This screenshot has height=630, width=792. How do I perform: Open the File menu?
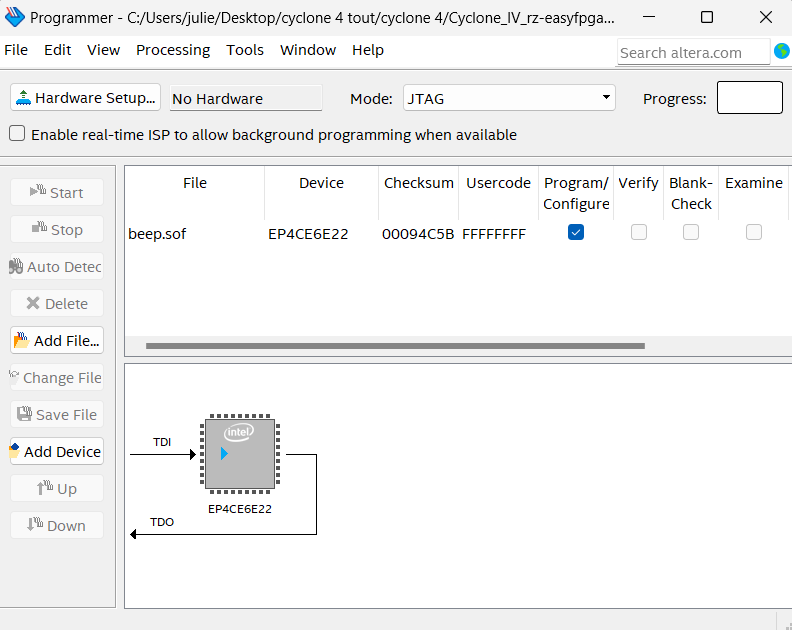(16, 50)
